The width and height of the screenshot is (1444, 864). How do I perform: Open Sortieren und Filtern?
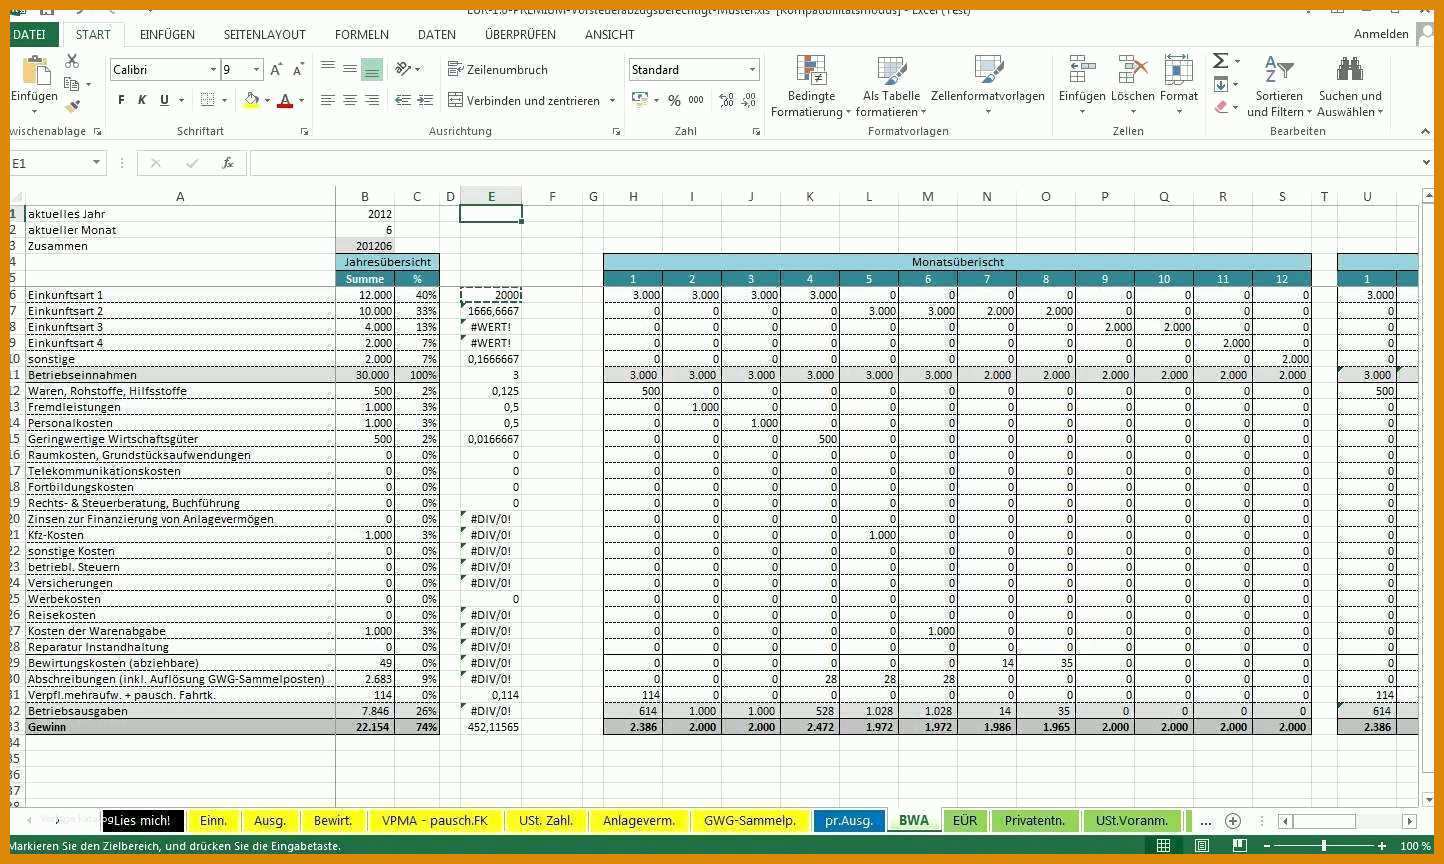point(1279,87)
